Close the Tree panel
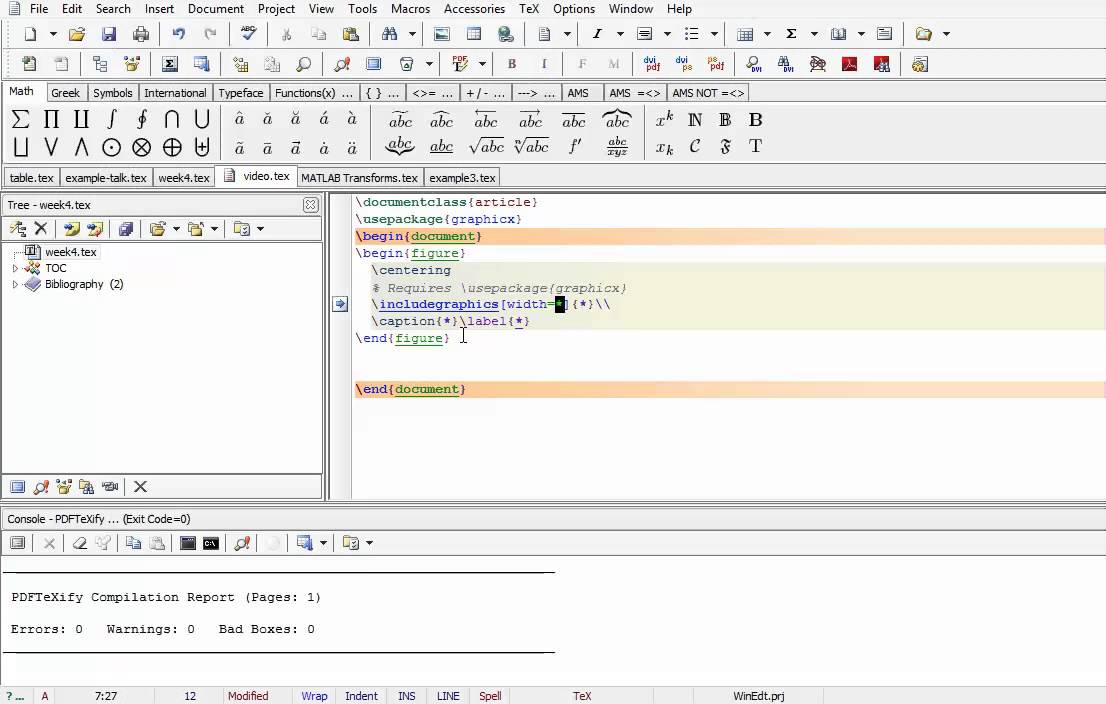This screenshot has width=1106, height=704. point(310,205)
